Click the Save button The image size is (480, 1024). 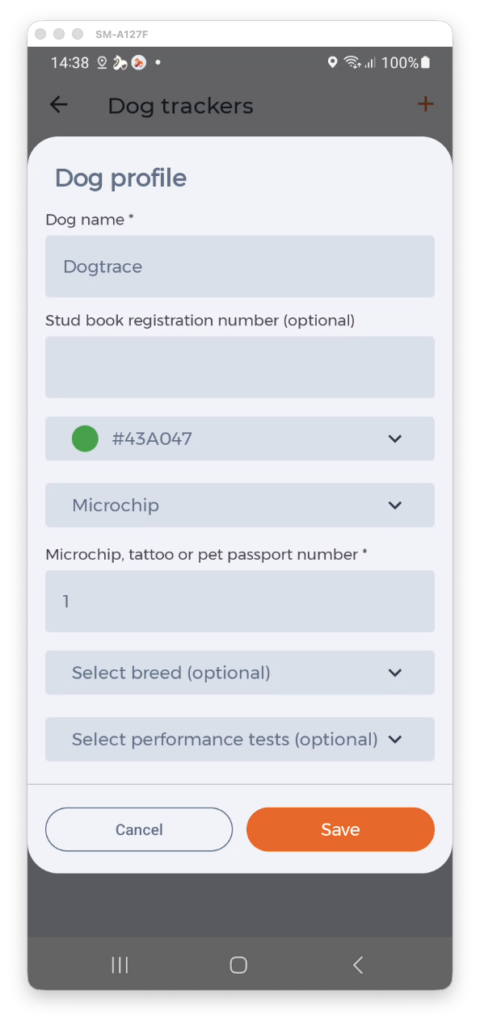(340, 829)
